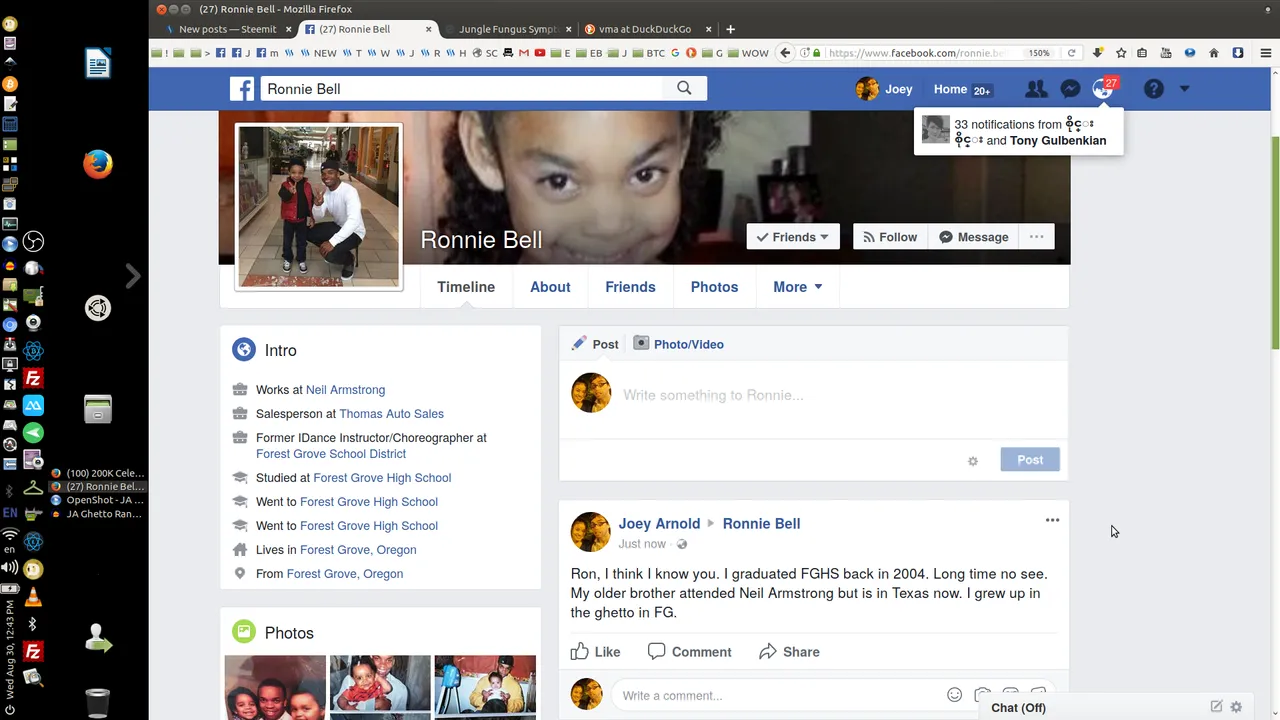
Task: Open the Firefox desktop launcher icon
Action: click(x=98, y=164)
